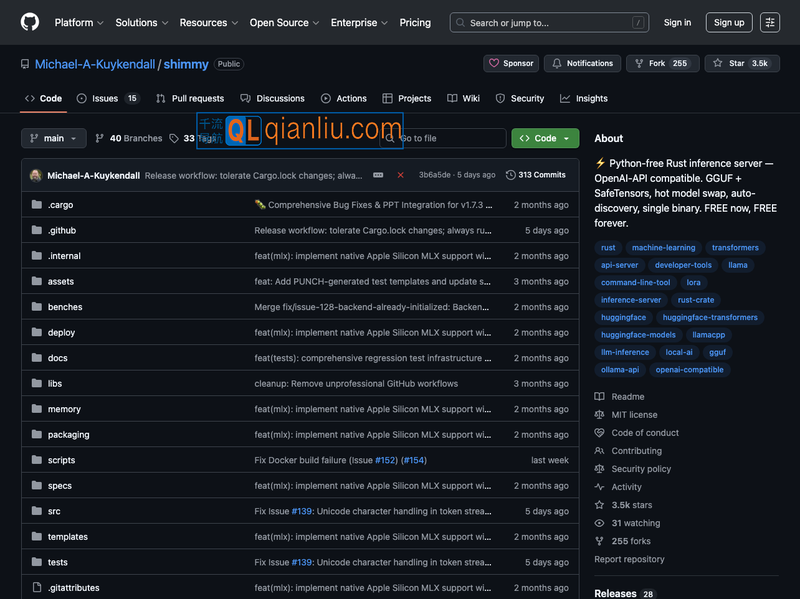Toggle Notifications subscription for repository
This screenshot has height=599, width=800.
click(582, 63)
